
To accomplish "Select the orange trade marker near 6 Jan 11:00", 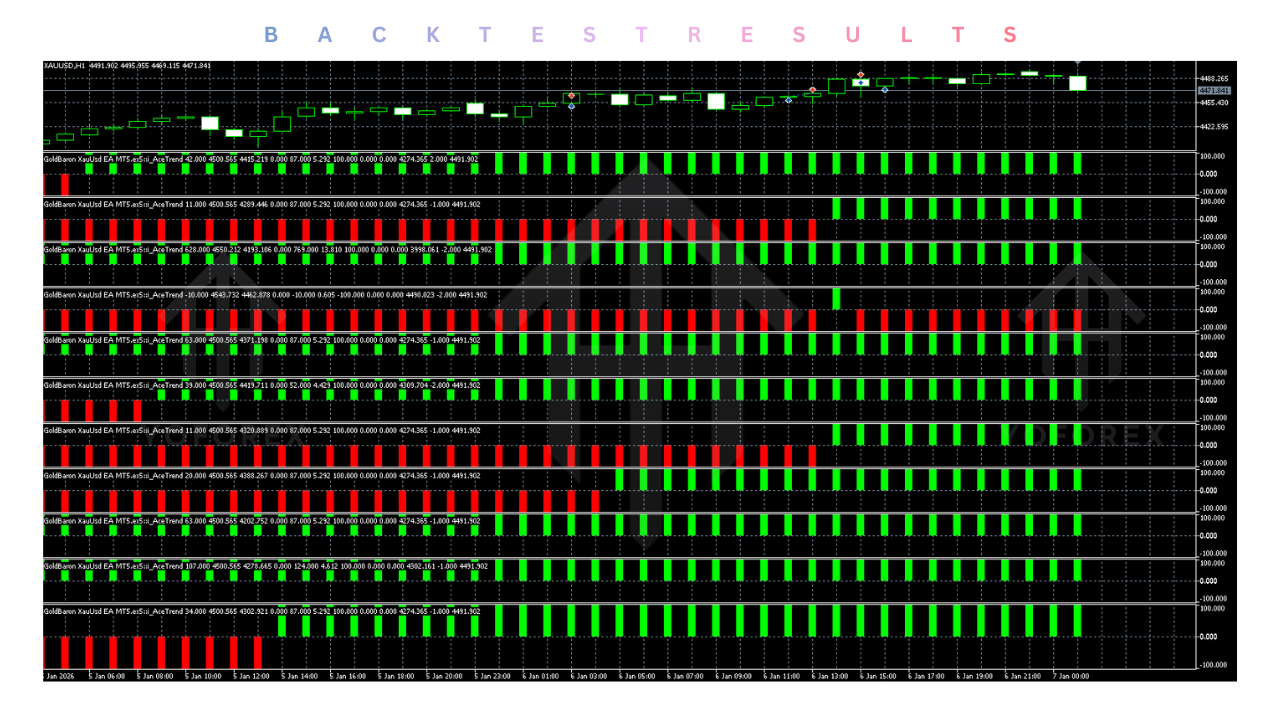I will 813,89.
